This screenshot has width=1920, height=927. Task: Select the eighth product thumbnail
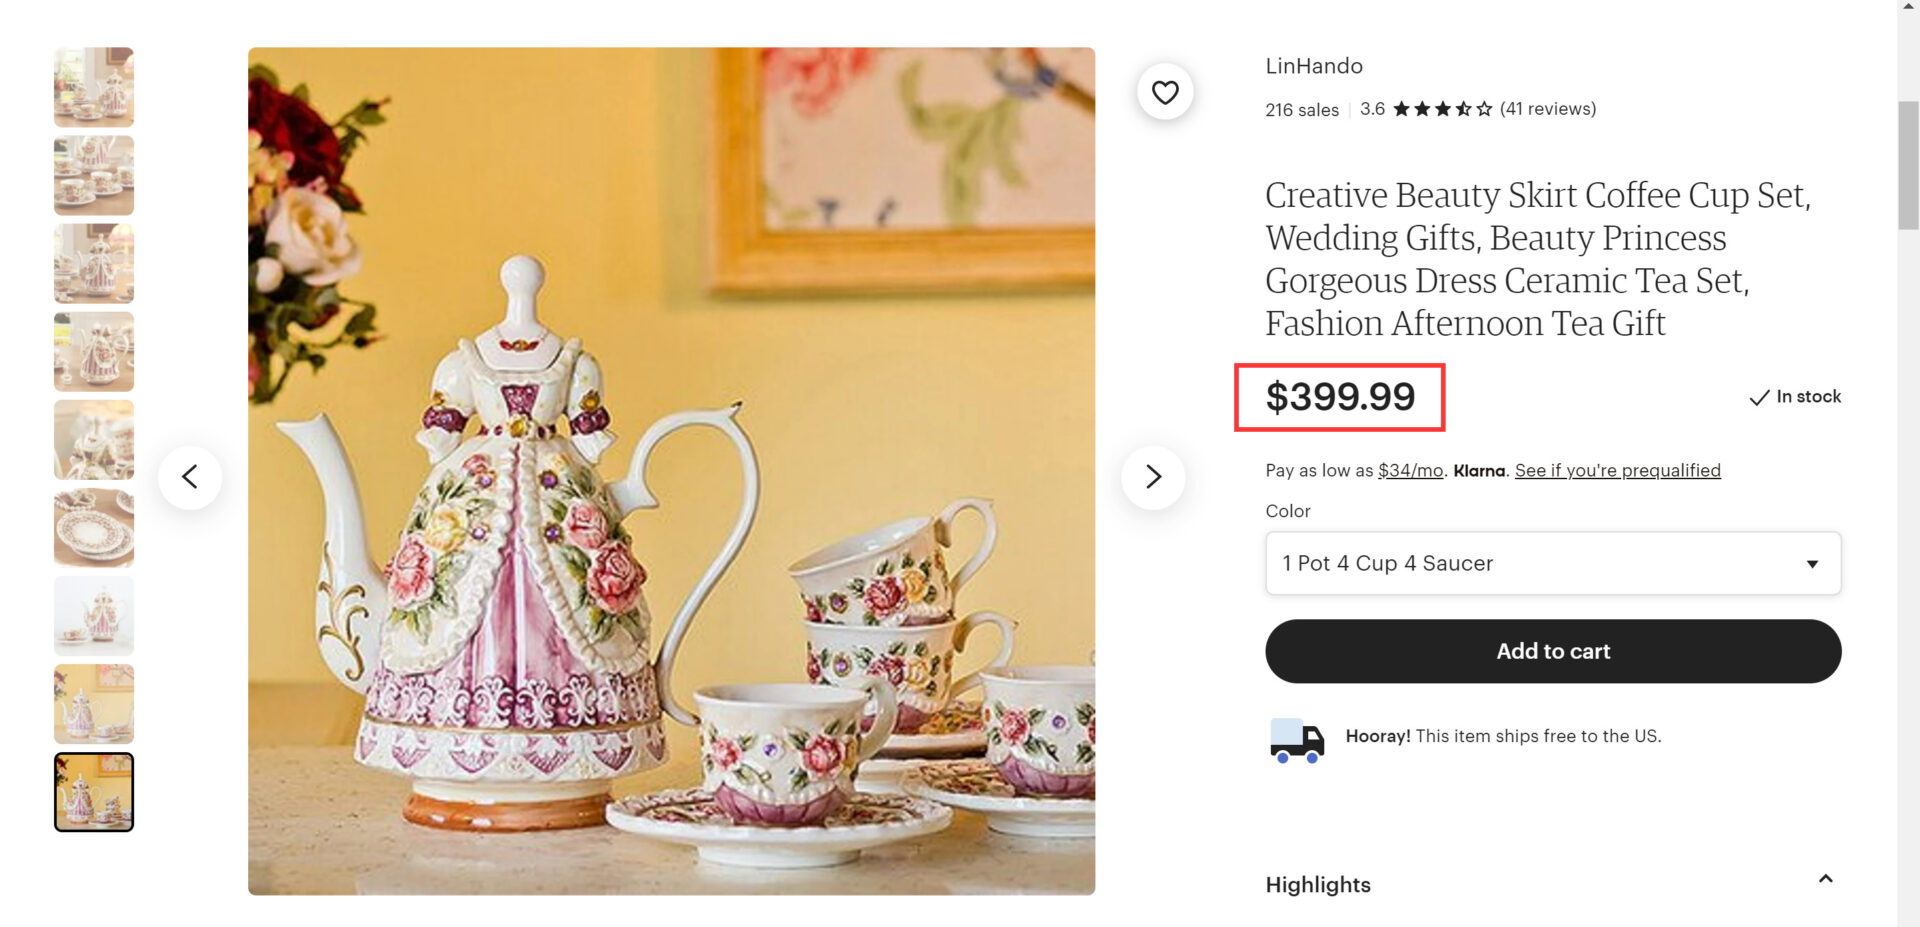(94, 704)
